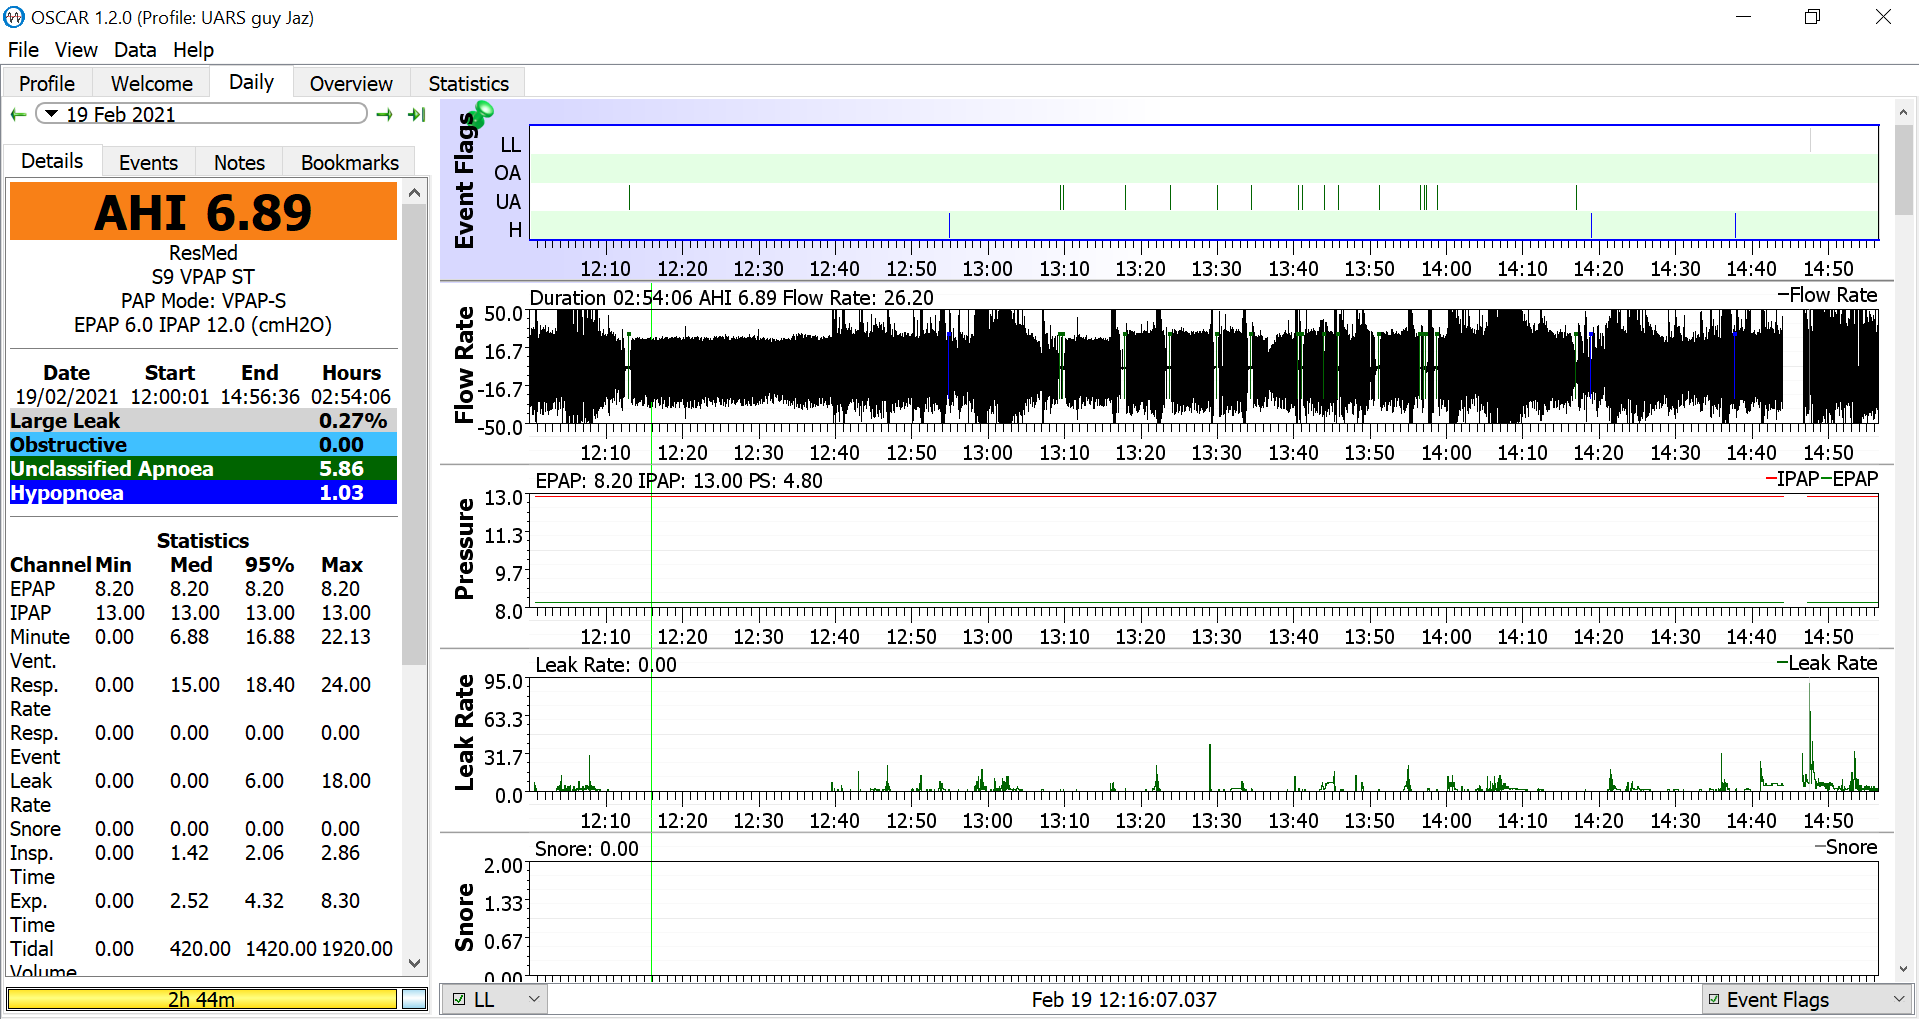Click the IPAP legend label in Pressure graph
Viewport: 1919px width, 1019px height.
1792,479
